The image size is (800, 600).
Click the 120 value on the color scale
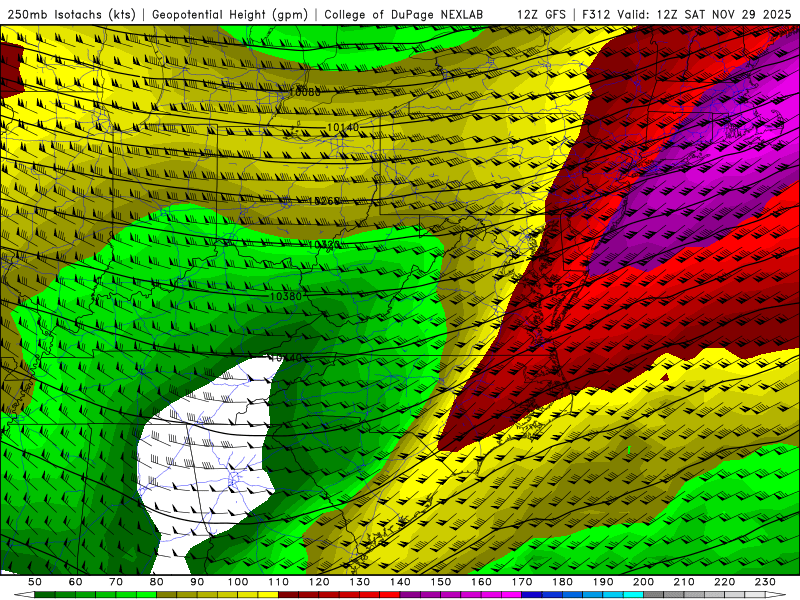click(319, 582)
